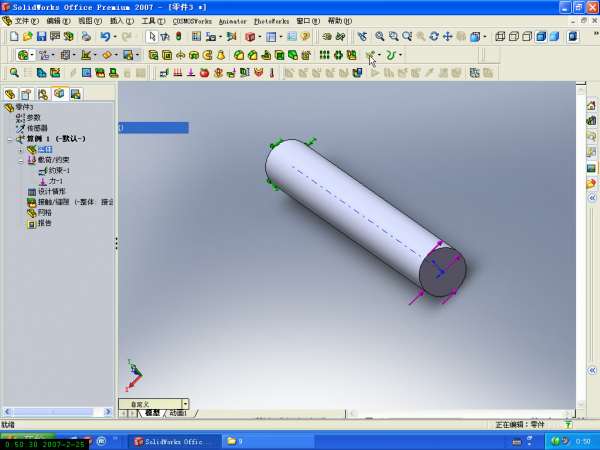
Task: Click the yellow bell-shaped feature icon
Action: [221, 55]
